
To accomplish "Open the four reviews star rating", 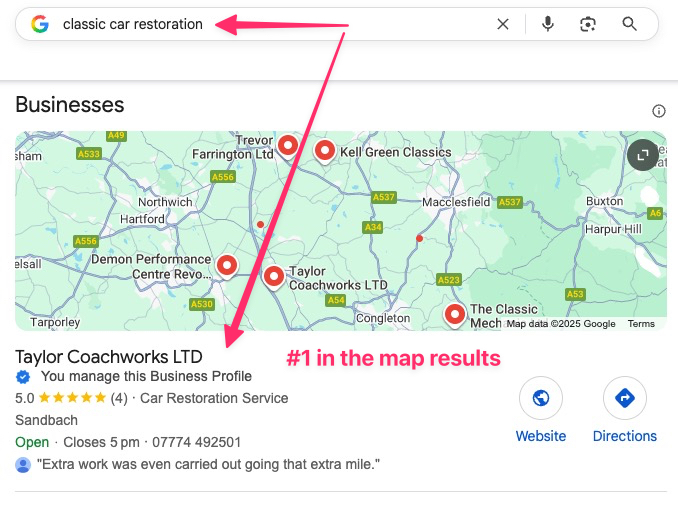I will pyautogui.click(x=72, y=398).
